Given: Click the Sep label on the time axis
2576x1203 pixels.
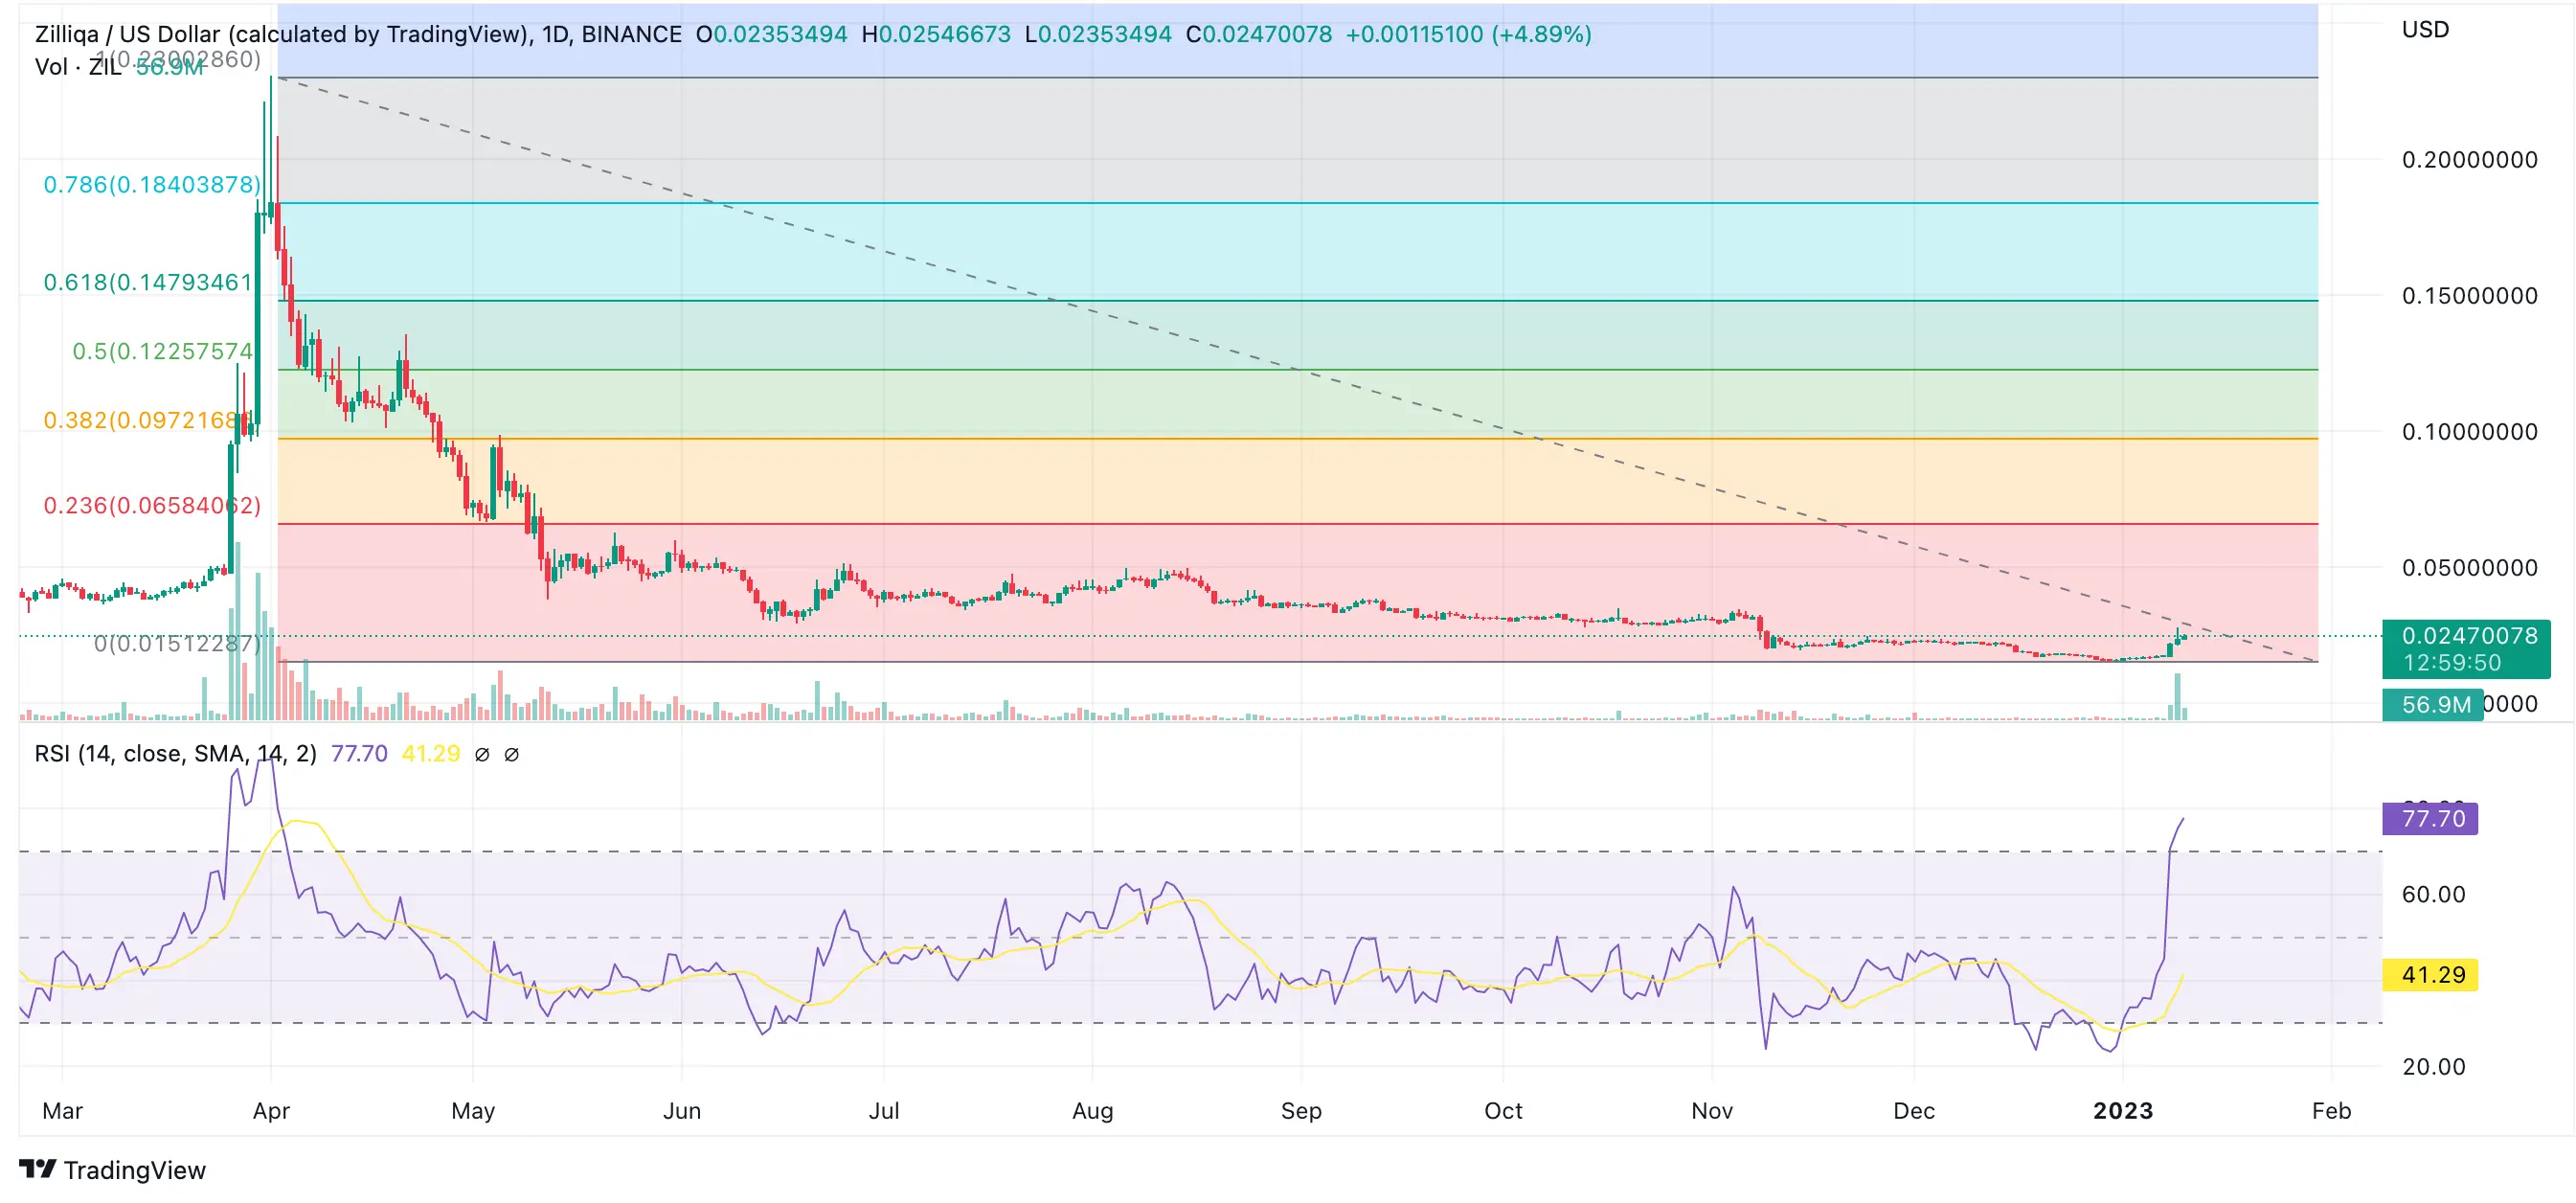Looking at the screenshot, I should coord(1301,1110).
